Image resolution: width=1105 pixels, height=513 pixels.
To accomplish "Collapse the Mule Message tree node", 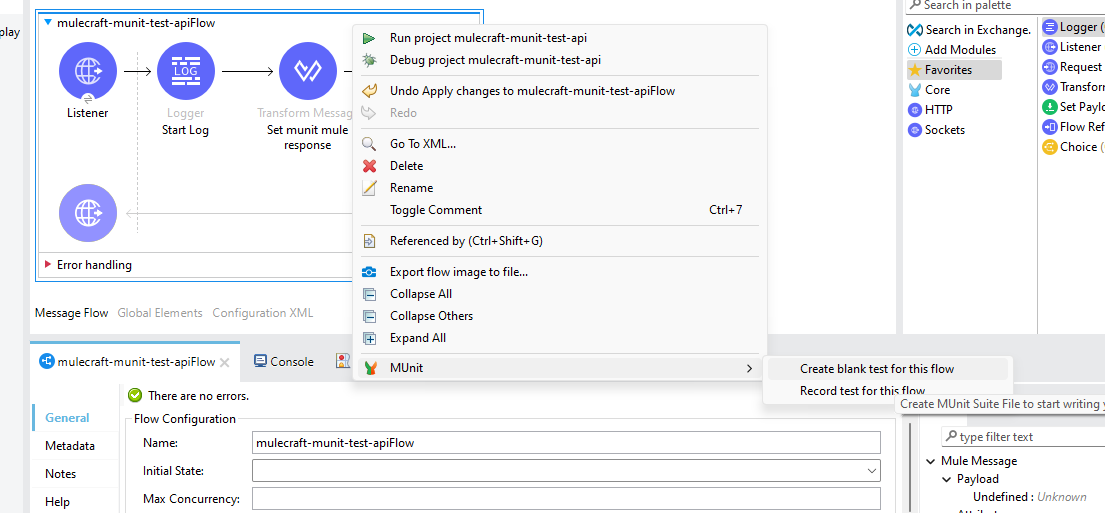I will (930, 461).
